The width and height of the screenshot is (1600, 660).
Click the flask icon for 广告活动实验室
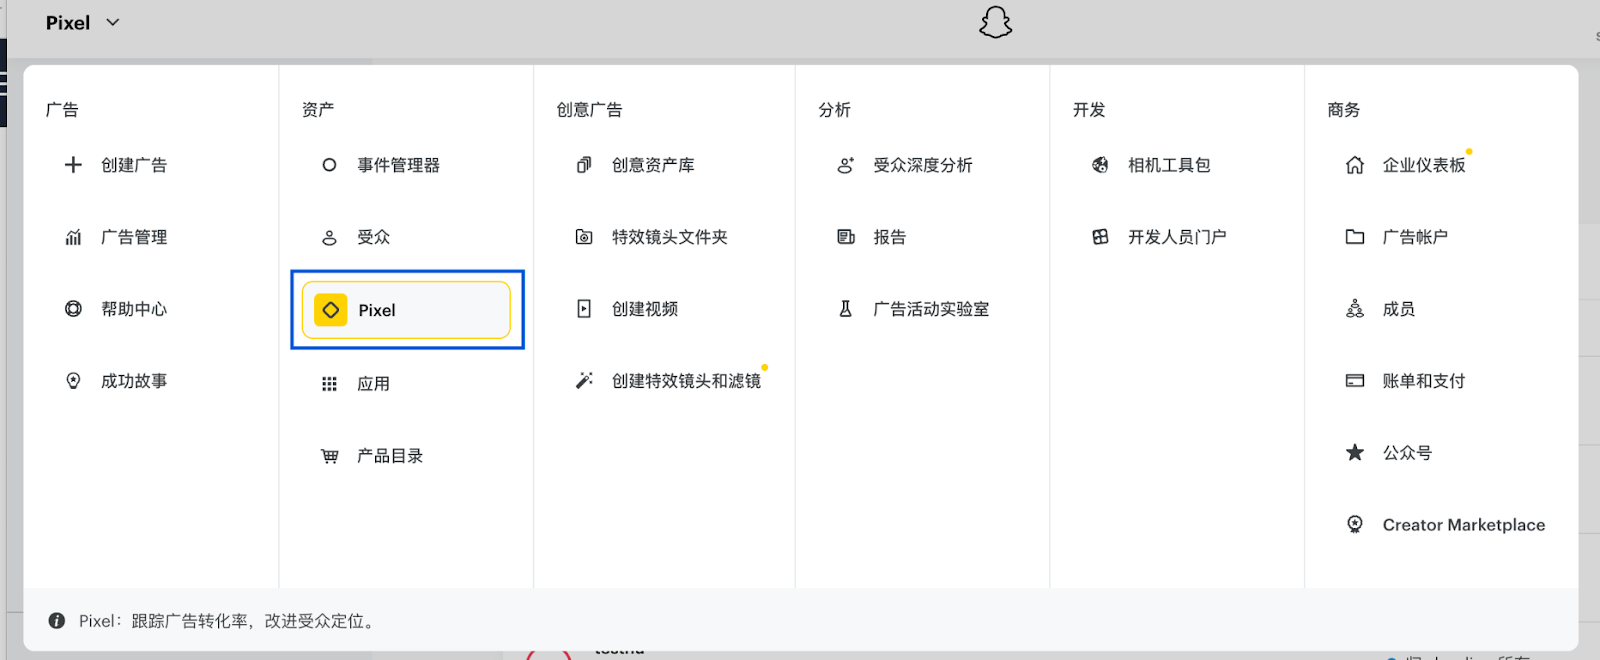tap(845, 309)
